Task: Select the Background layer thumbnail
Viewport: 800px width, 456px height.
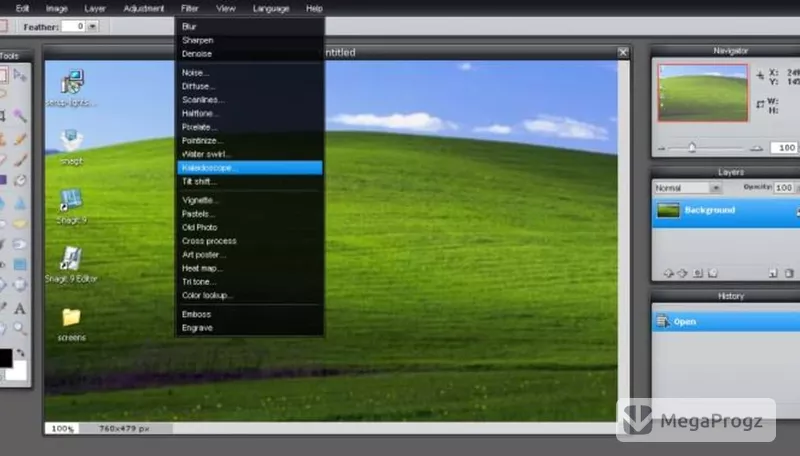Action: [x=668, y=210]
